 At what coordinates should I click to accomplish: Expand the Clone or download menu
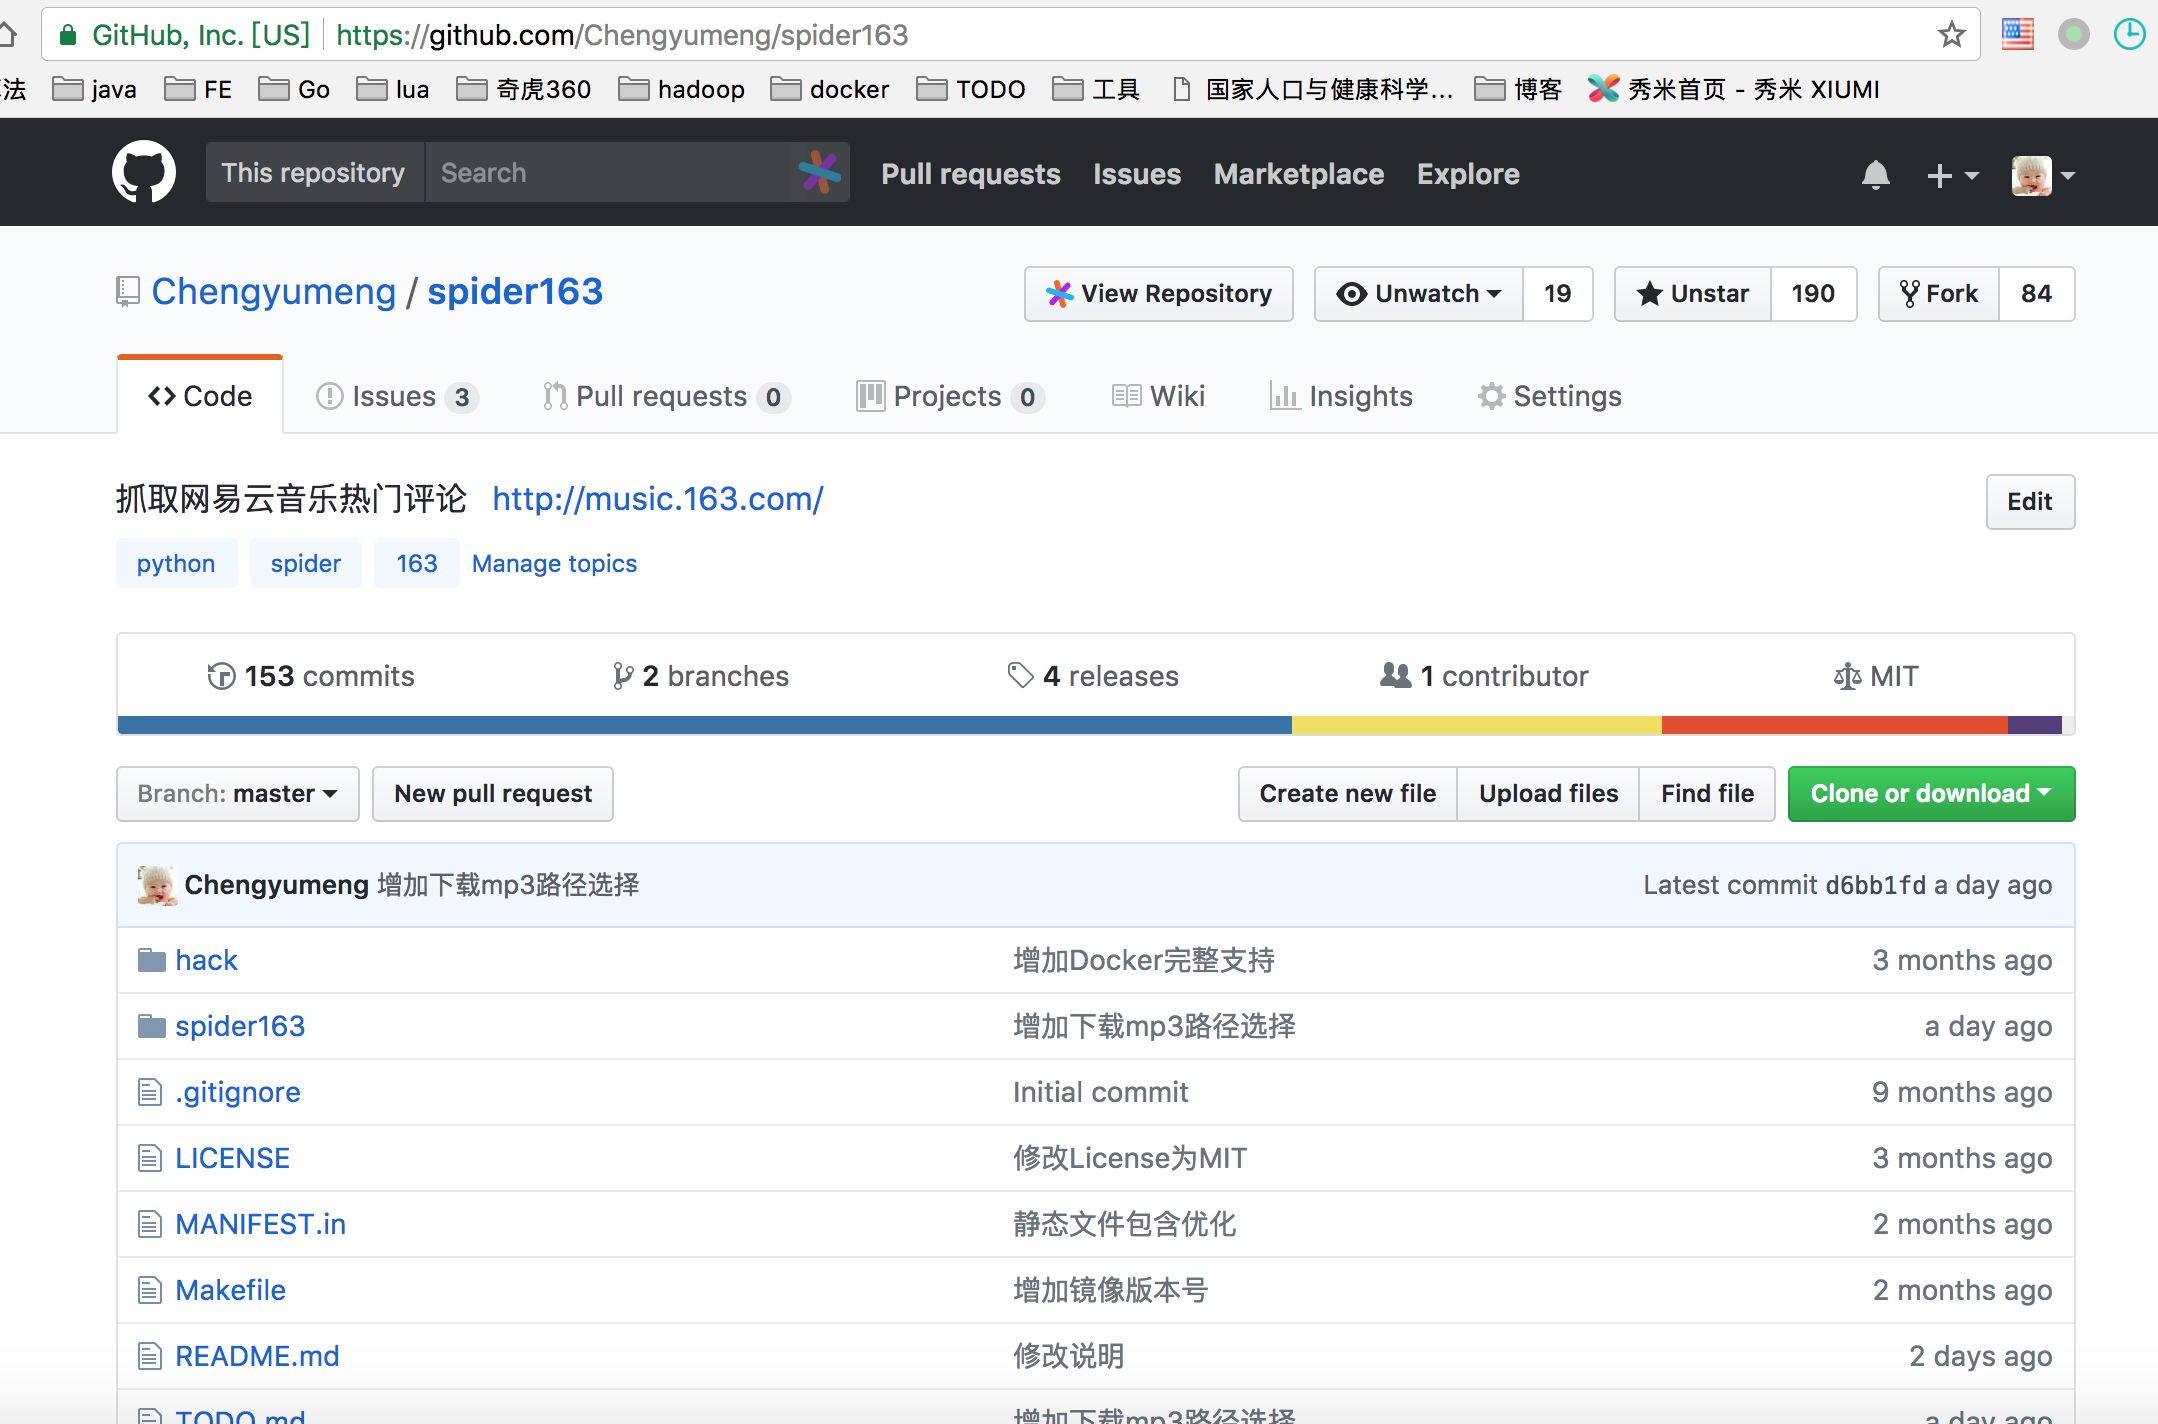[x=1930, y=794]
